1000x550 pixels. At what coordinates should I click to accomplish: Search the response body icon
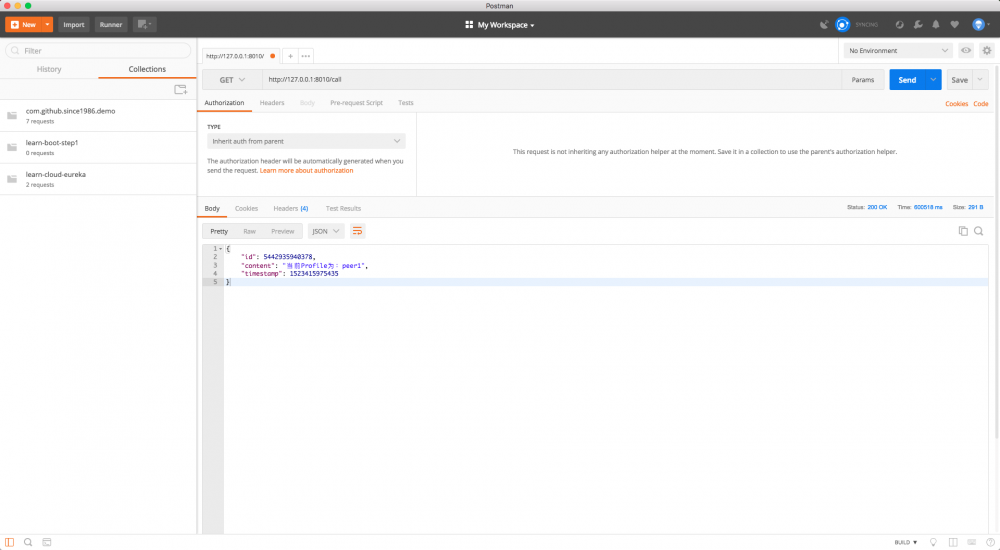point(978,231)
